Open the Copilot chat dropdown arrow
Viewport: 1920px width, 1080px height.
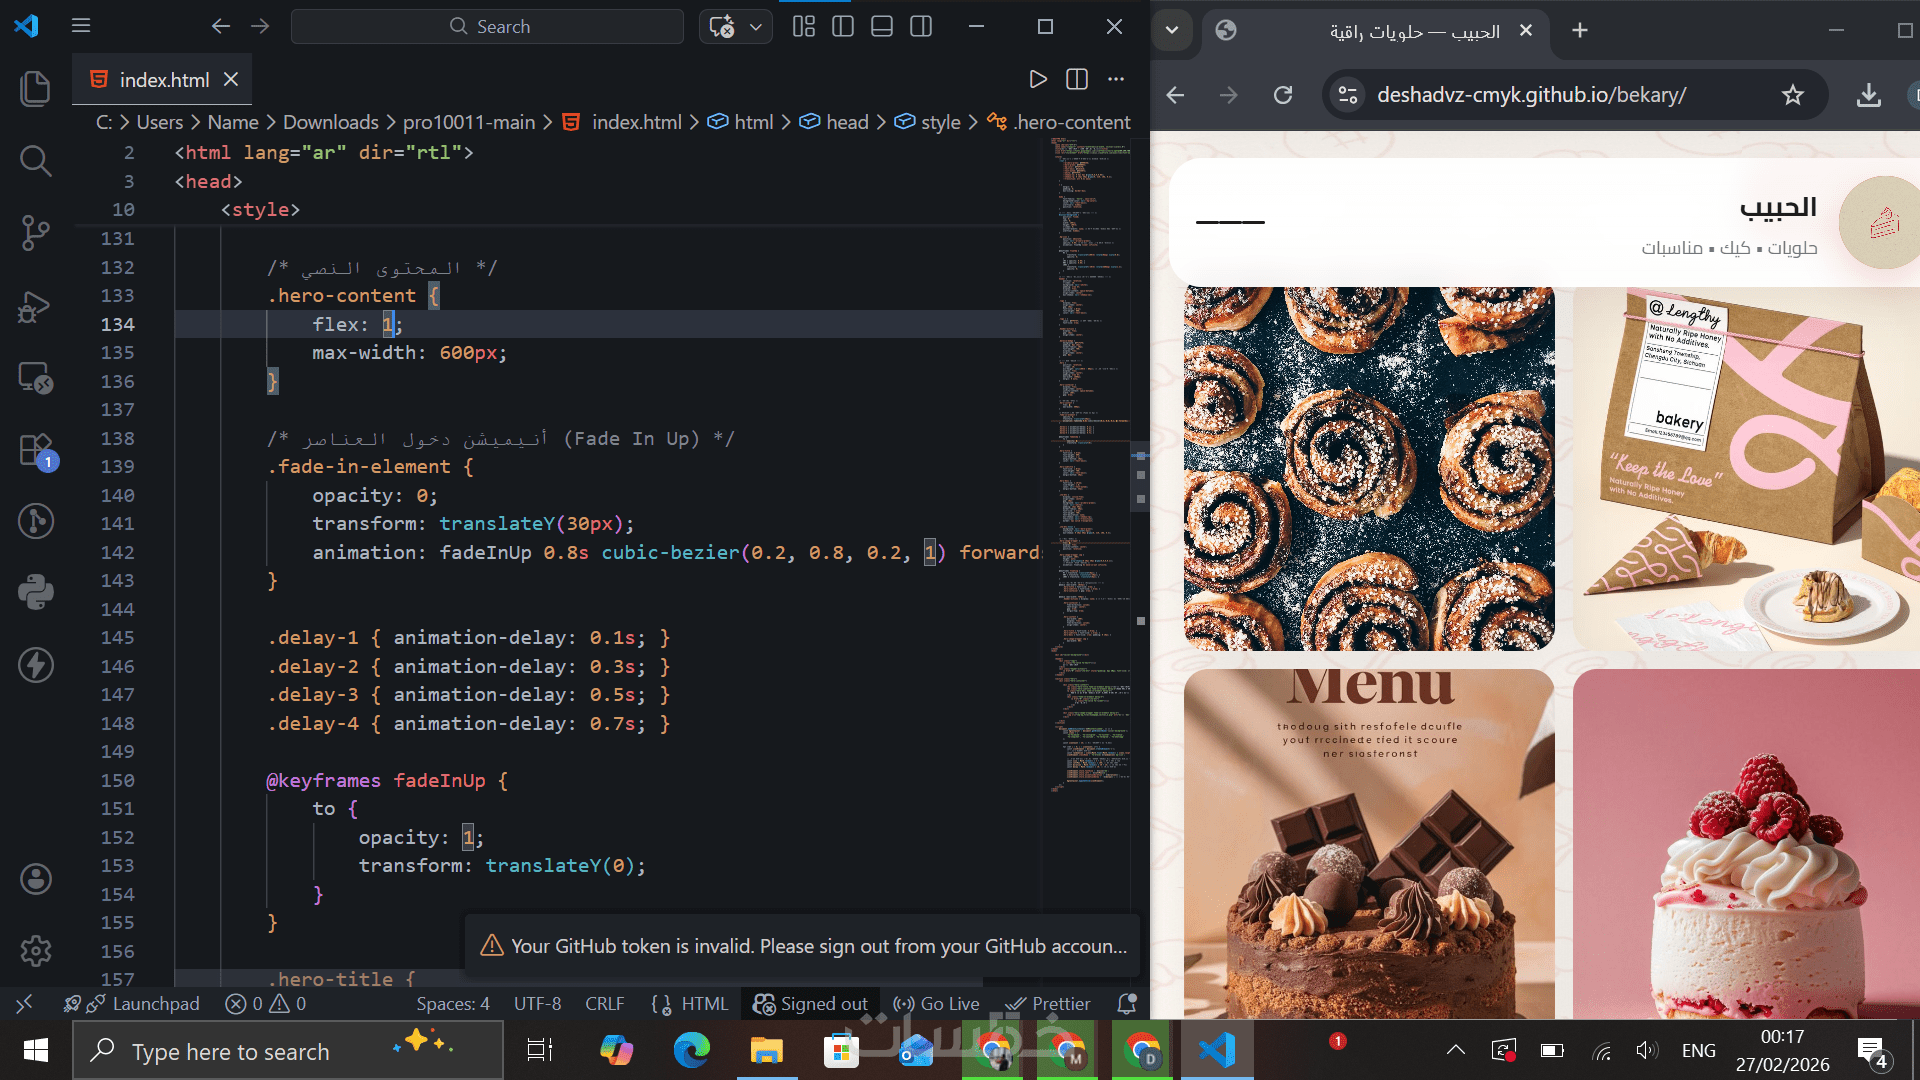756,27
